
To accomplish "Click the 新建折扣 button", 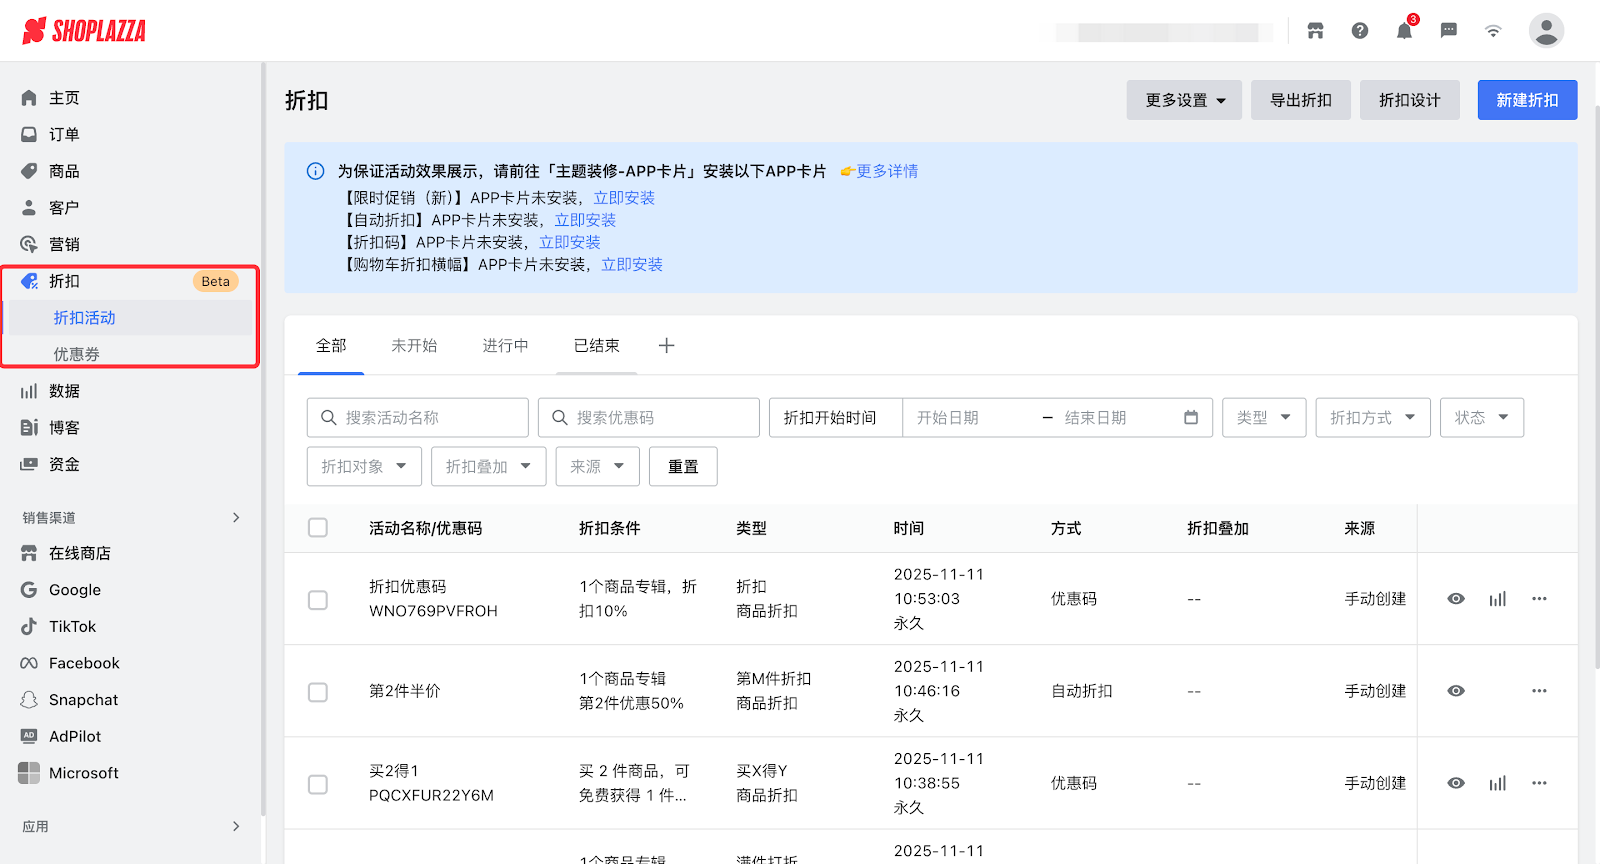I will coord(1527,100).
